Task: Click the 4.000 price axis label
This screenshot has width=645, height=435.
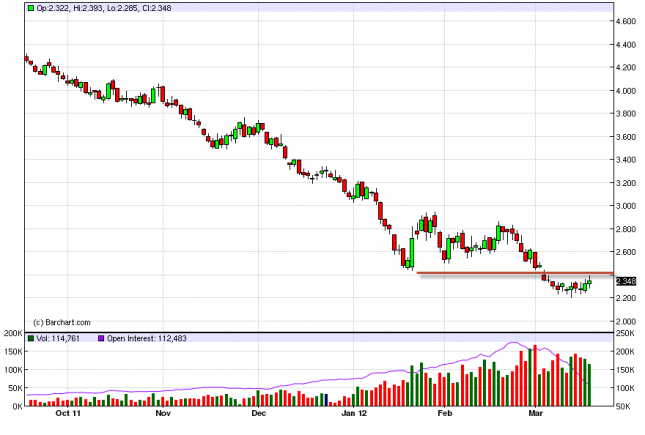Action: pyautogui.click(x=626, y=91)
